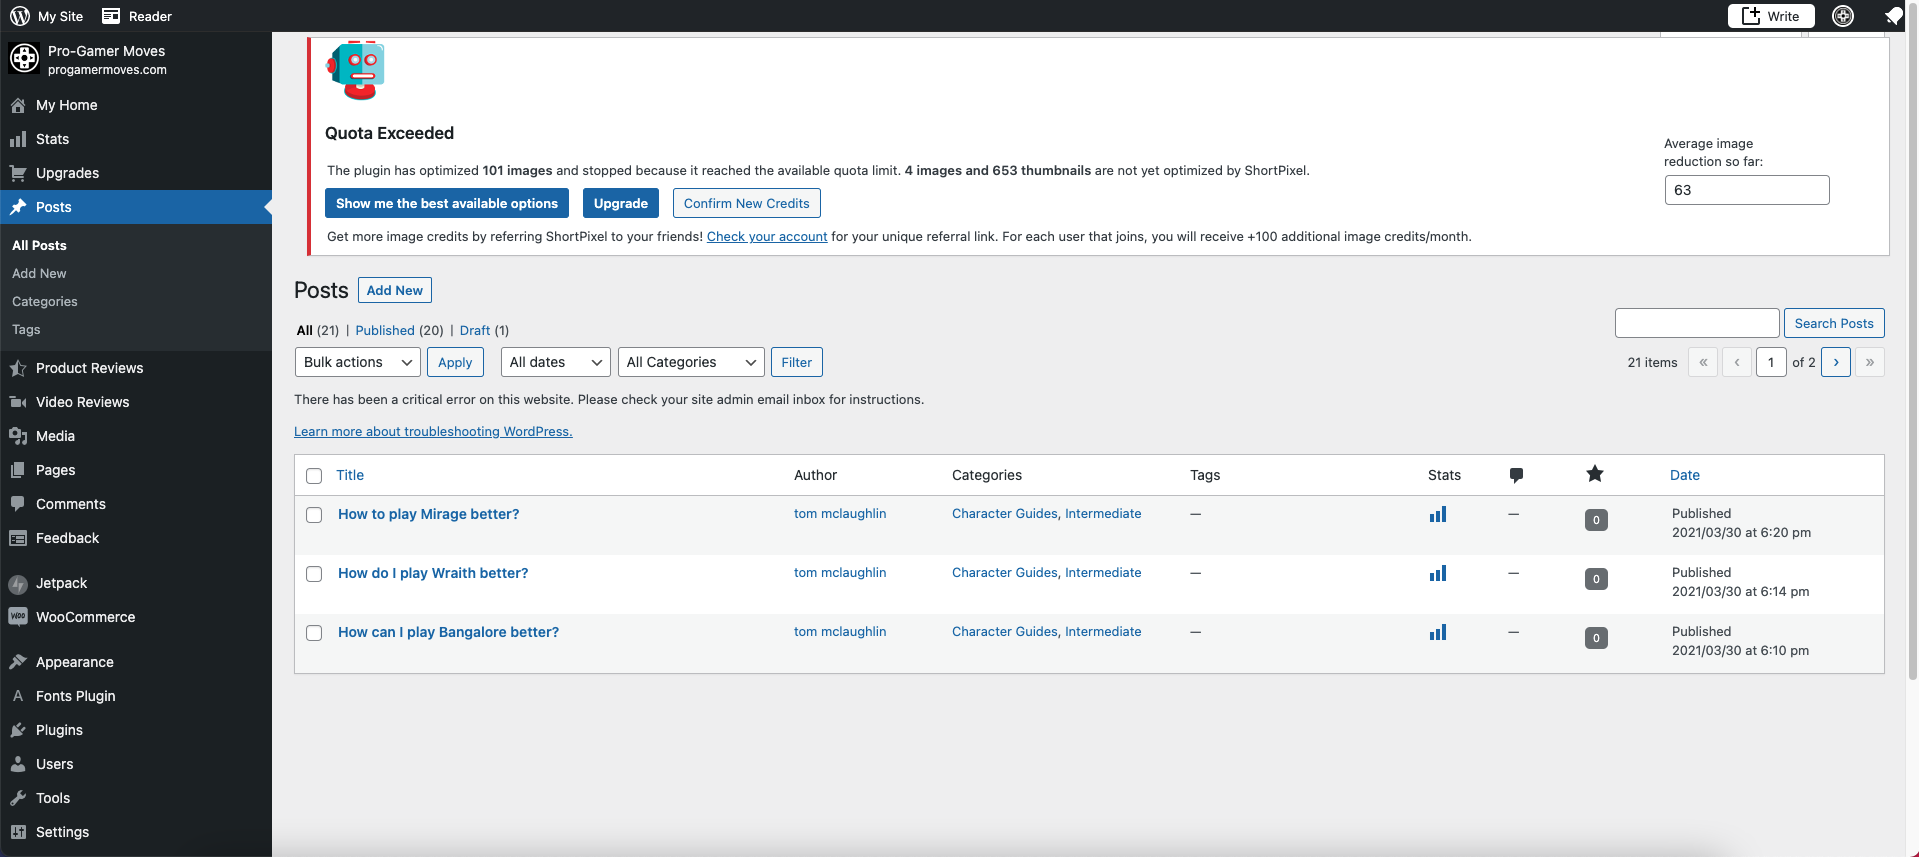Screen dimensions: 1919x857
Task: Follow the Check your account link
Action: [x=767, y=237]
